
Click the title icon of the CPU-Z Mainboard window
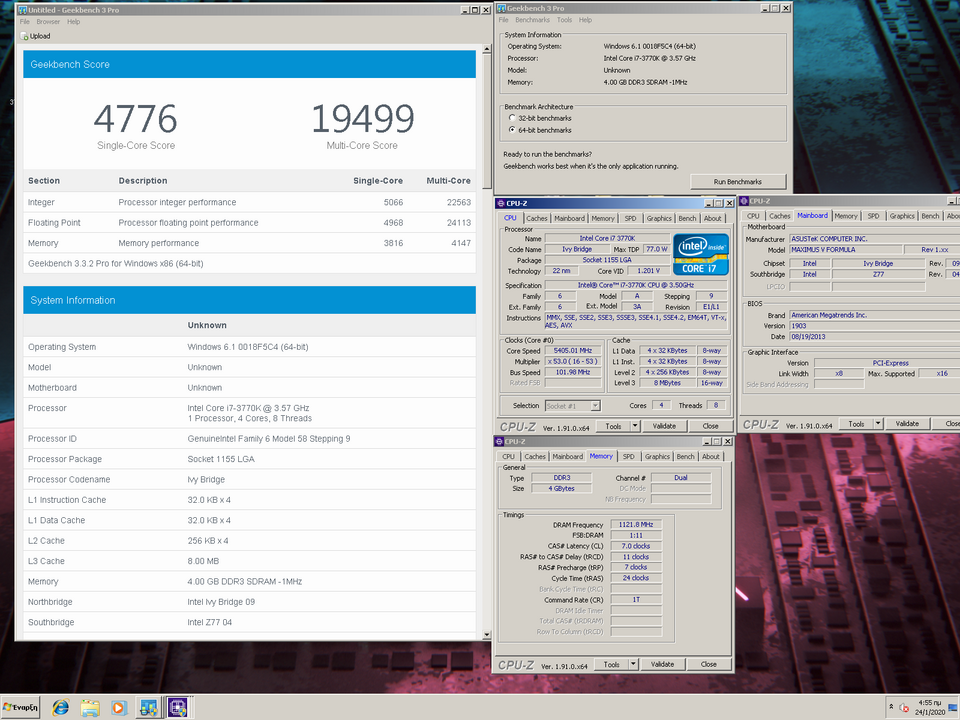click(744, 201)
